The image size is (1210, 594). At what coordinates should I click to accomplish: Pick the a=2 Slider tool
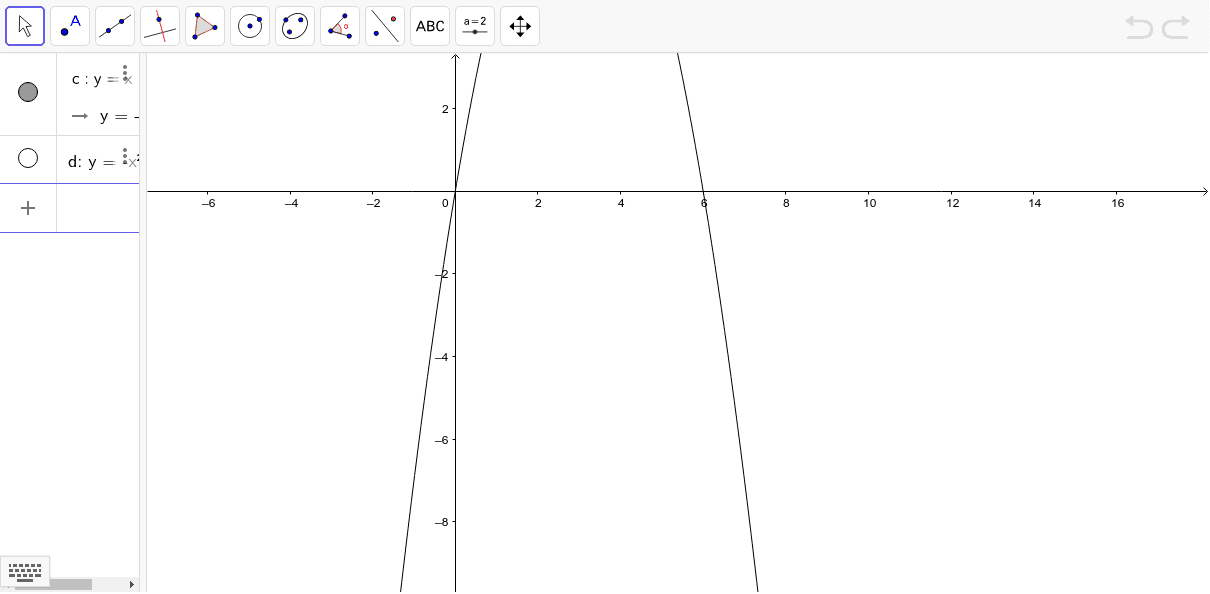point(475,26)
